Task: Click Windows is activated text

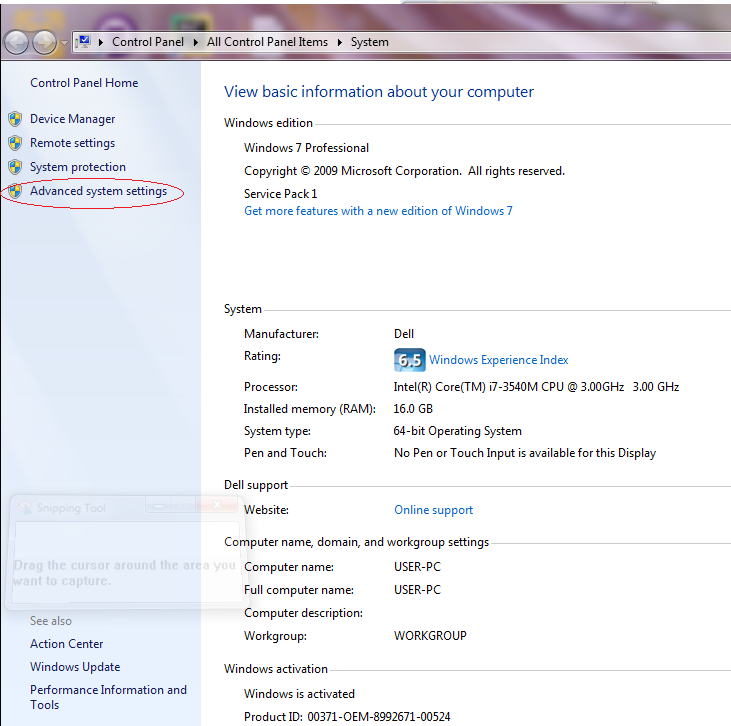Action: 299,694
